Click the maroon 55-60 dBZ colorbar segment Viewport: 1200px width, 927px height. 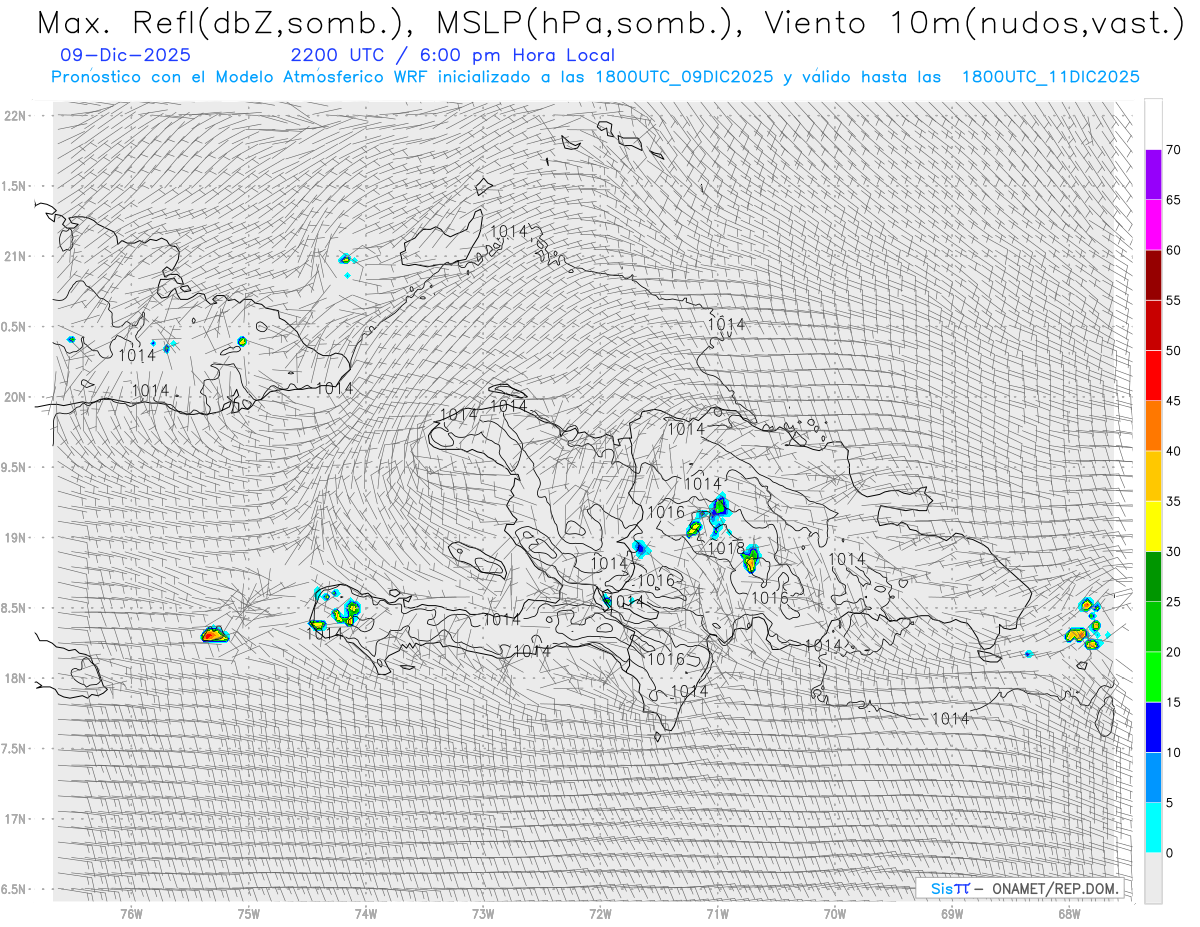click(1153, 275)
